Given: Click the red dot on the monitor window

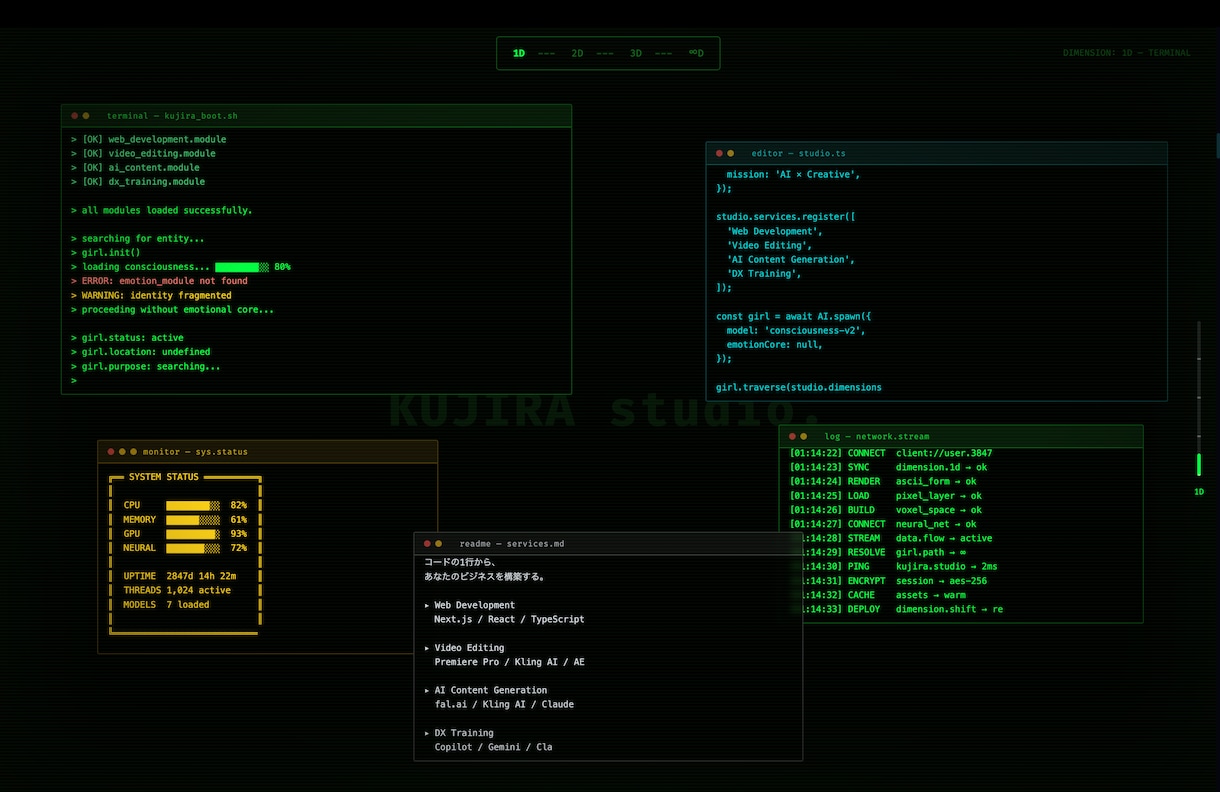Looking at the screenshot, I should click(x=110, y=452).
